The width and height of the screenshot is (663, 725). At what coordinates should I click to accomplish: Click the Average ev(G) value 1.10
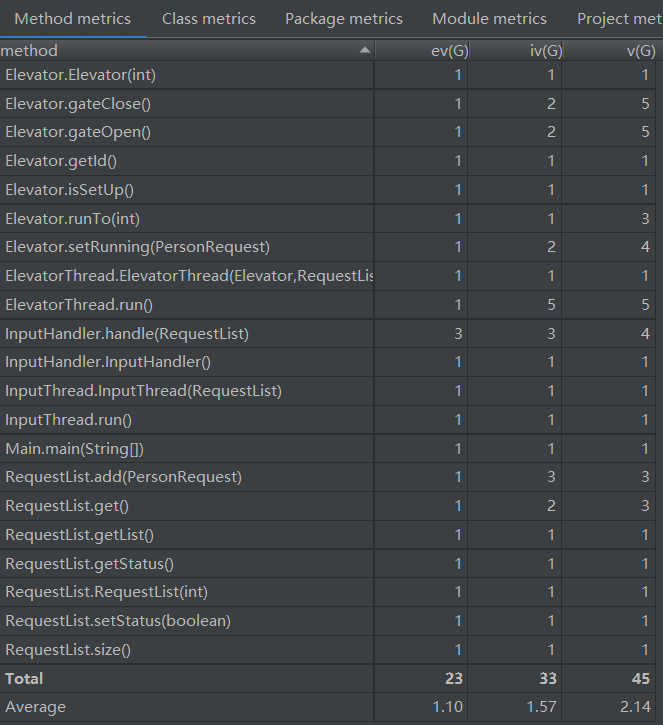pyautogui.click(x=448, y=707)
